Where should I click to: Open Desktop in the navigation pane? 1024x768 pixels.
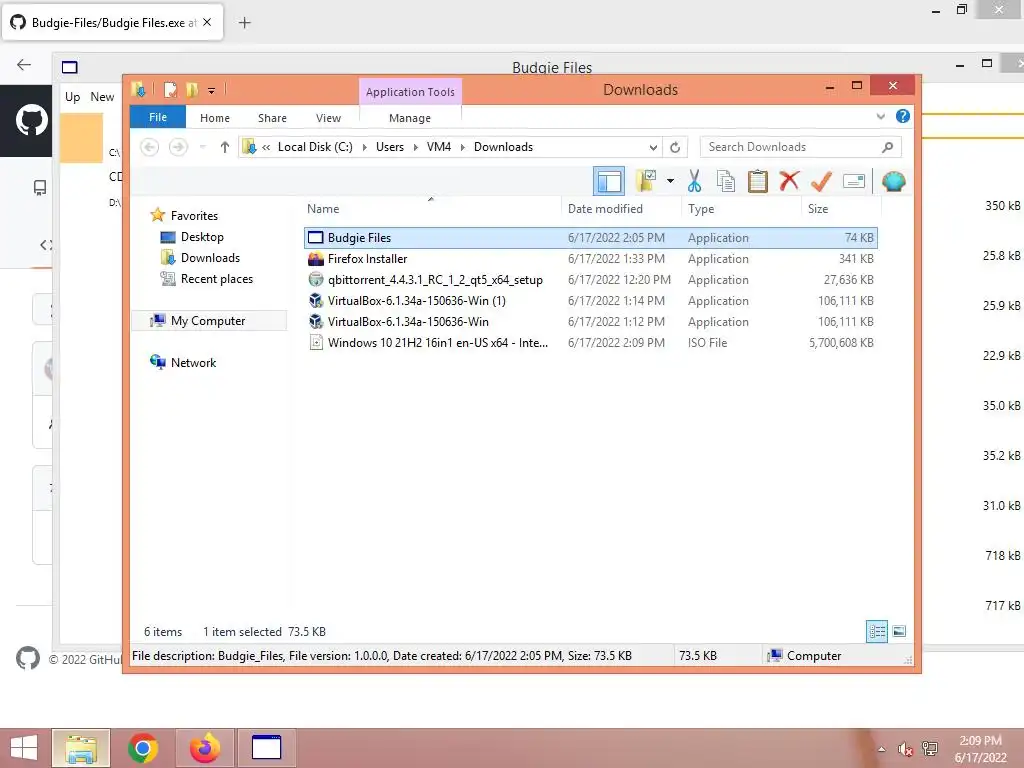[x=202, y=236]
